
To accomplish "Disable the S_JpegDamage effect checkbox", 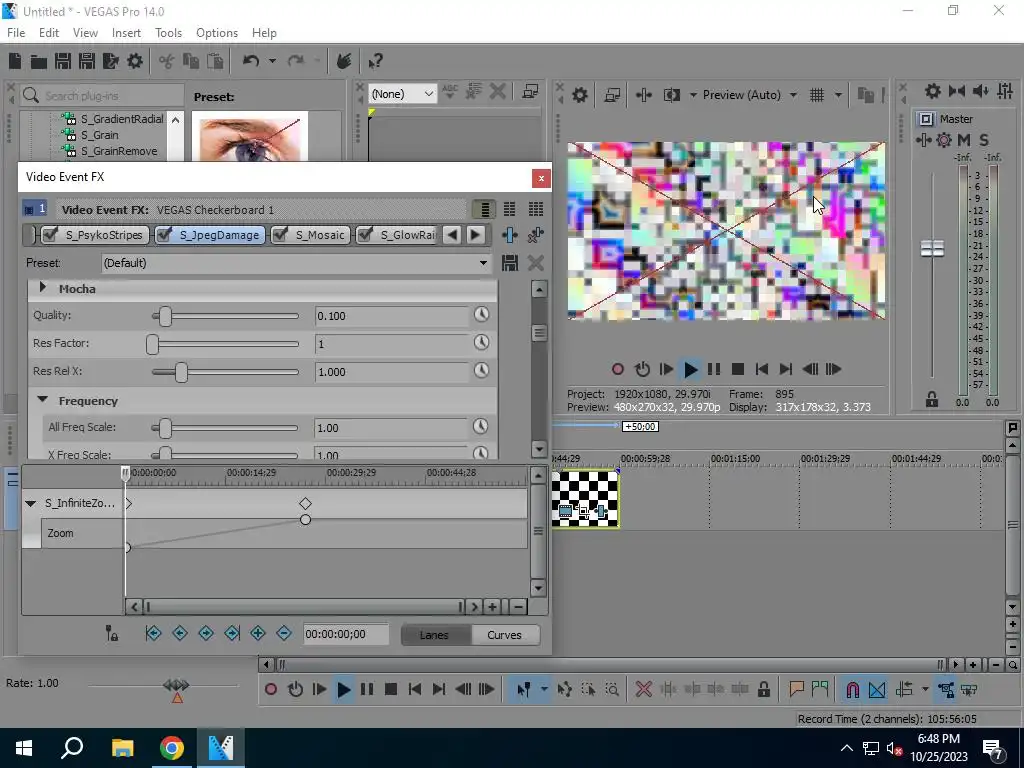I will point(163,234).
